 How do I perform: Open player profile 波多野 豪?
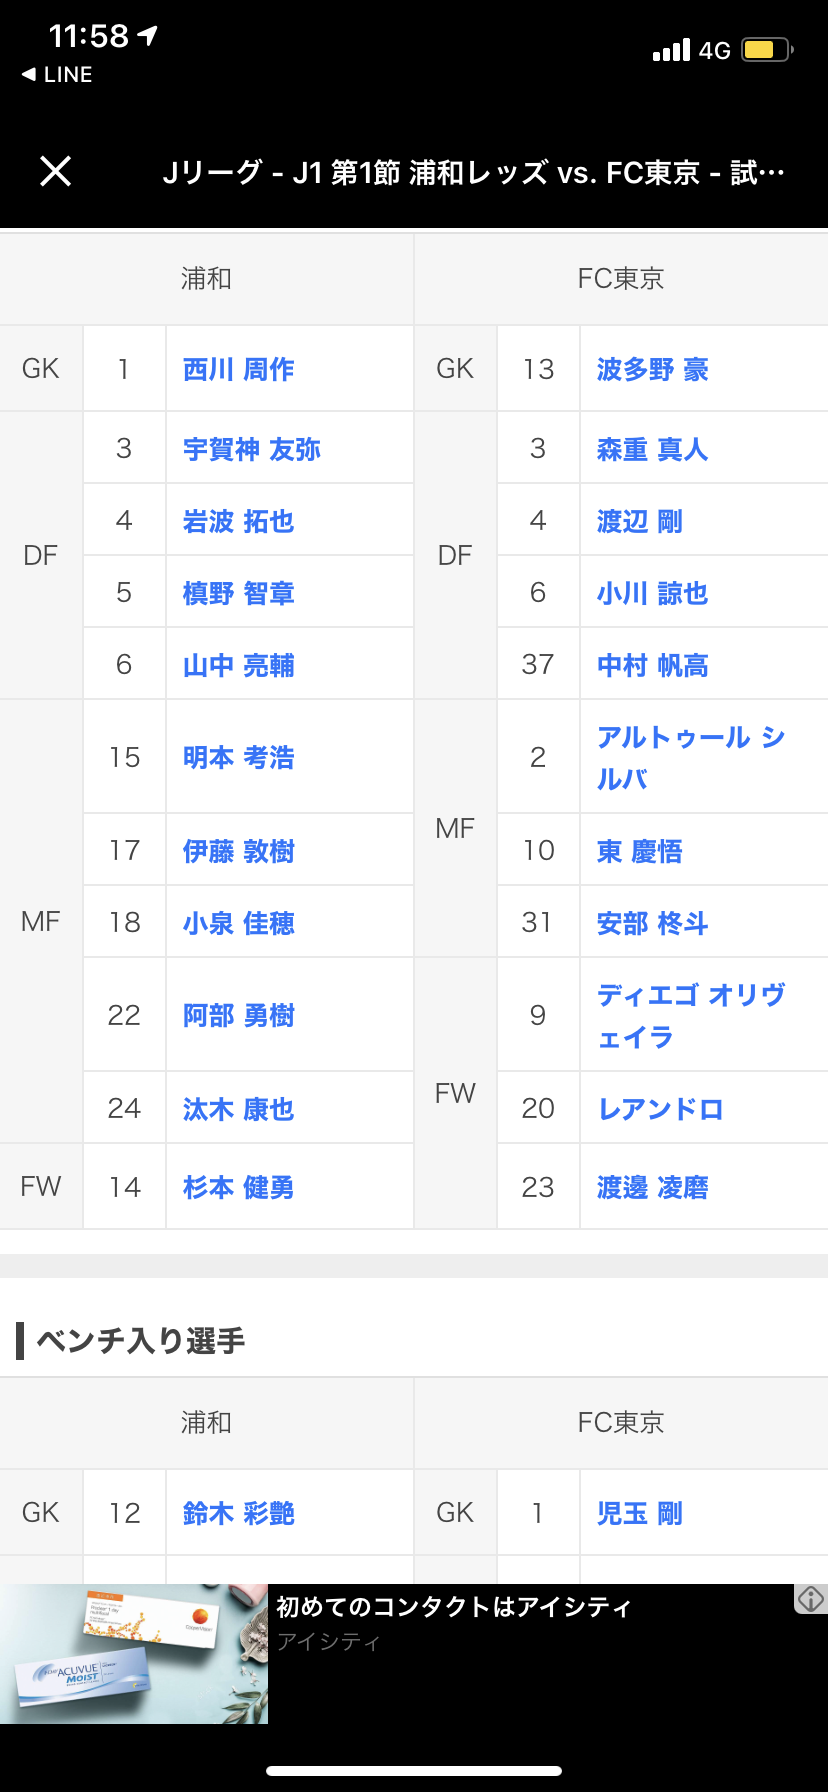(x=653, y=369)
